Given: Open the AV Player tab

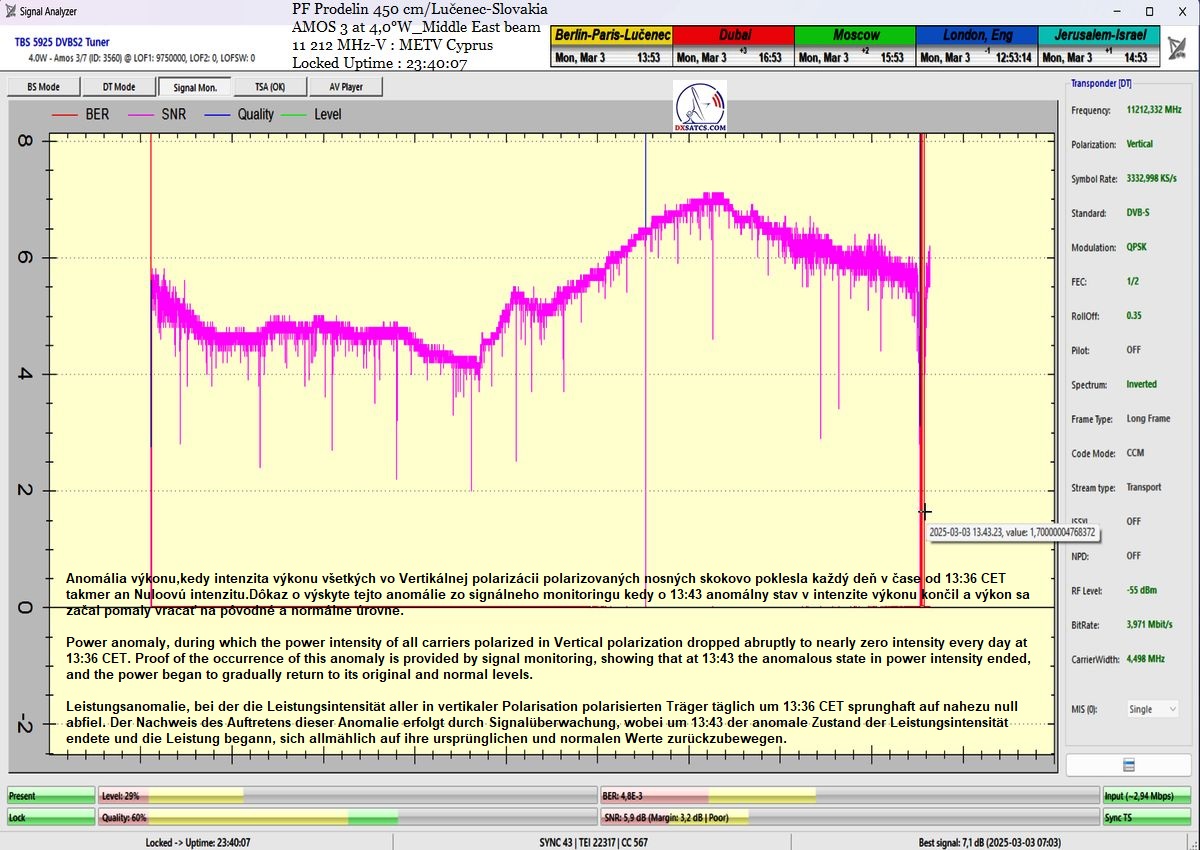Looking at the screenshot, I should click(346, 87).
